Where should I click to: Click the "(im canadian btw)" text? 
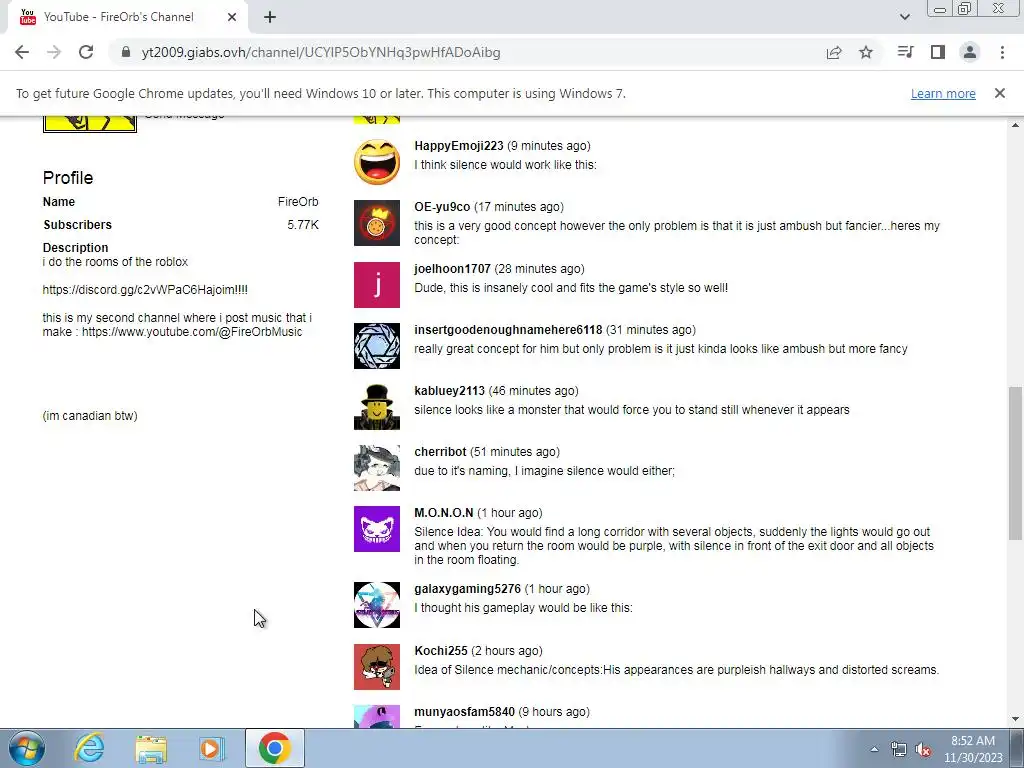[x=90, y=416]
